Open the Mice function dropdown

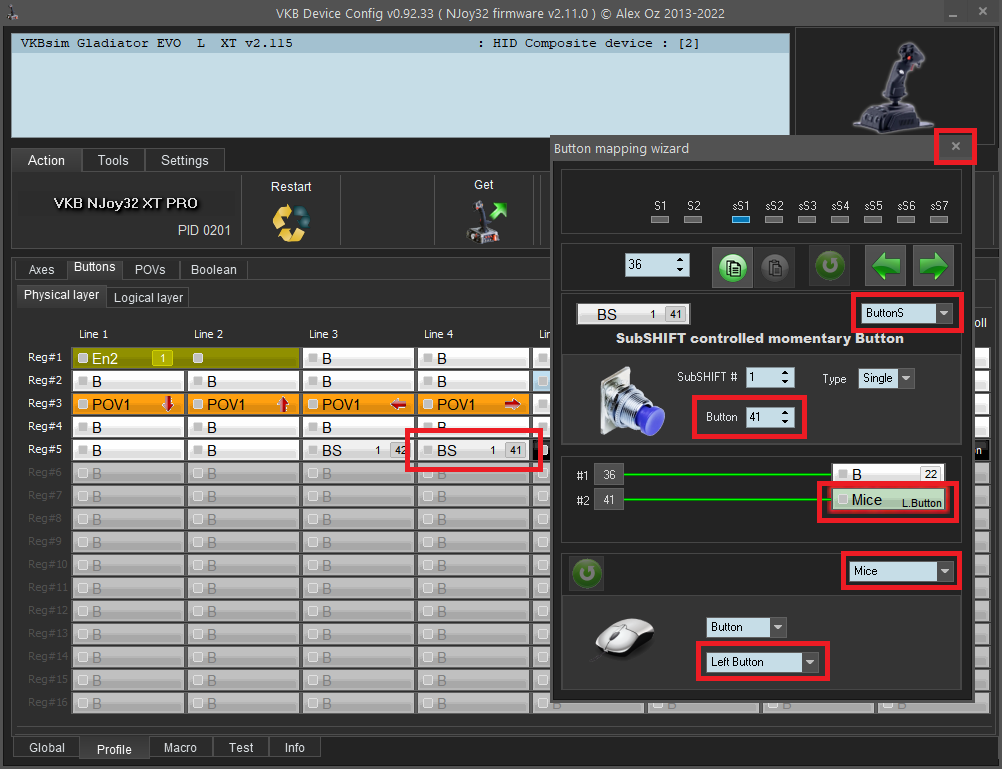(901, 571)
